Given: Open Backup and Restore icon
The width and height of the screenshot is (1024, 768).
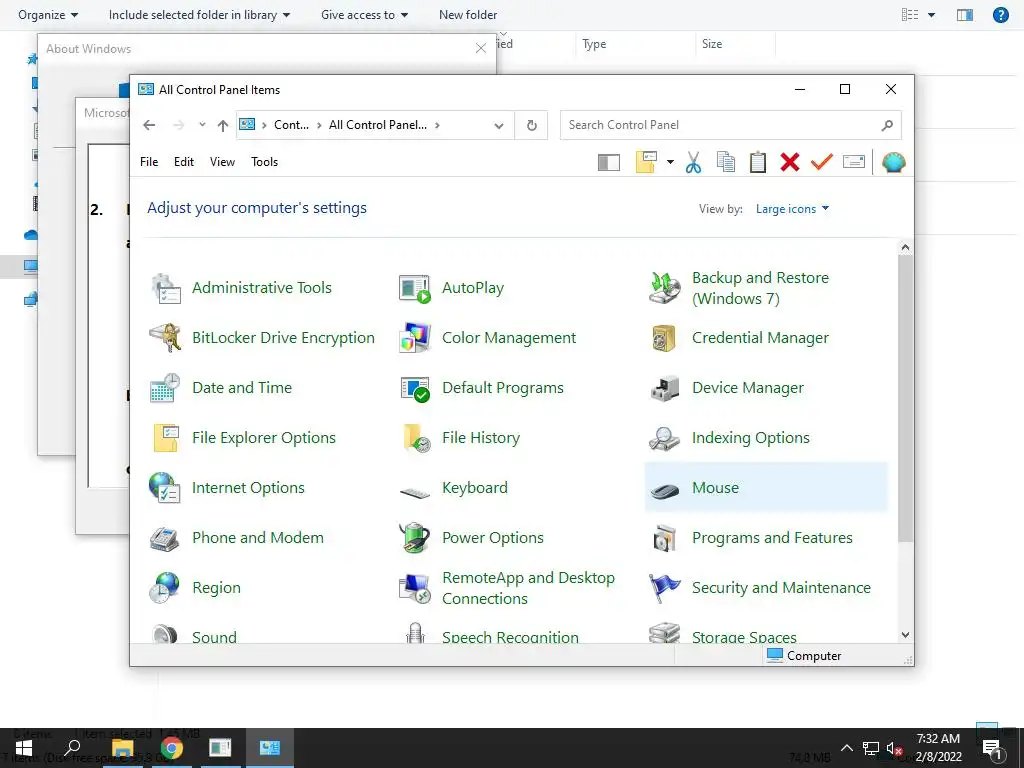Looking at the screenshot, I should [x=665, y=288].
